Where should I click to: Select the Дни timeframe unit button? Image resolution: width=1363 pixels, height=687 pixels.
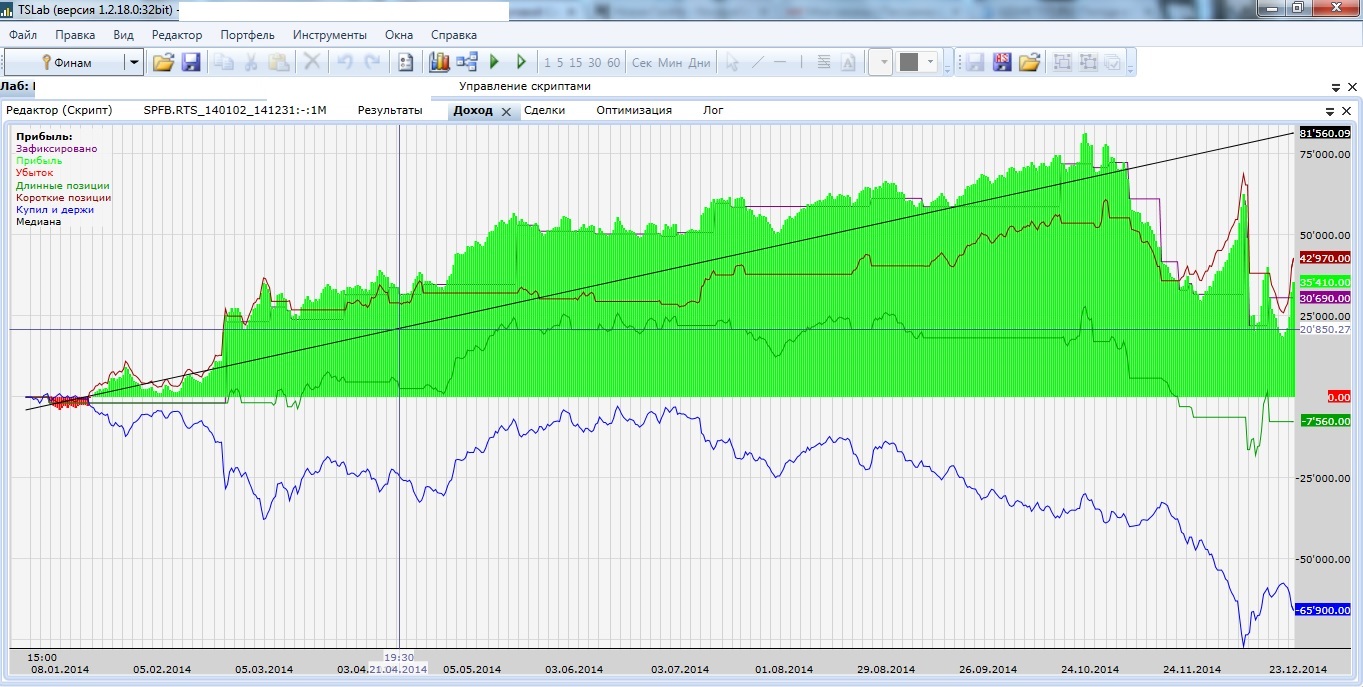[699, 62]
